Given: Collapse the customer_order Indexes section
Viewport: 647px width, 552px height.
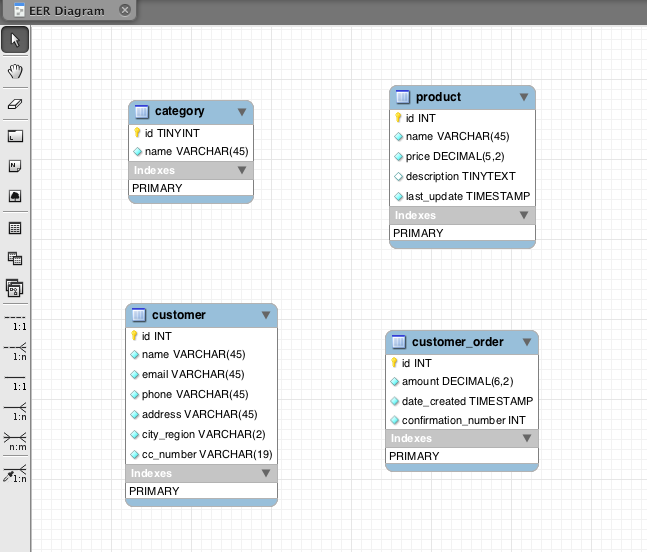Looking at the screenshot, I should (526, 439).
